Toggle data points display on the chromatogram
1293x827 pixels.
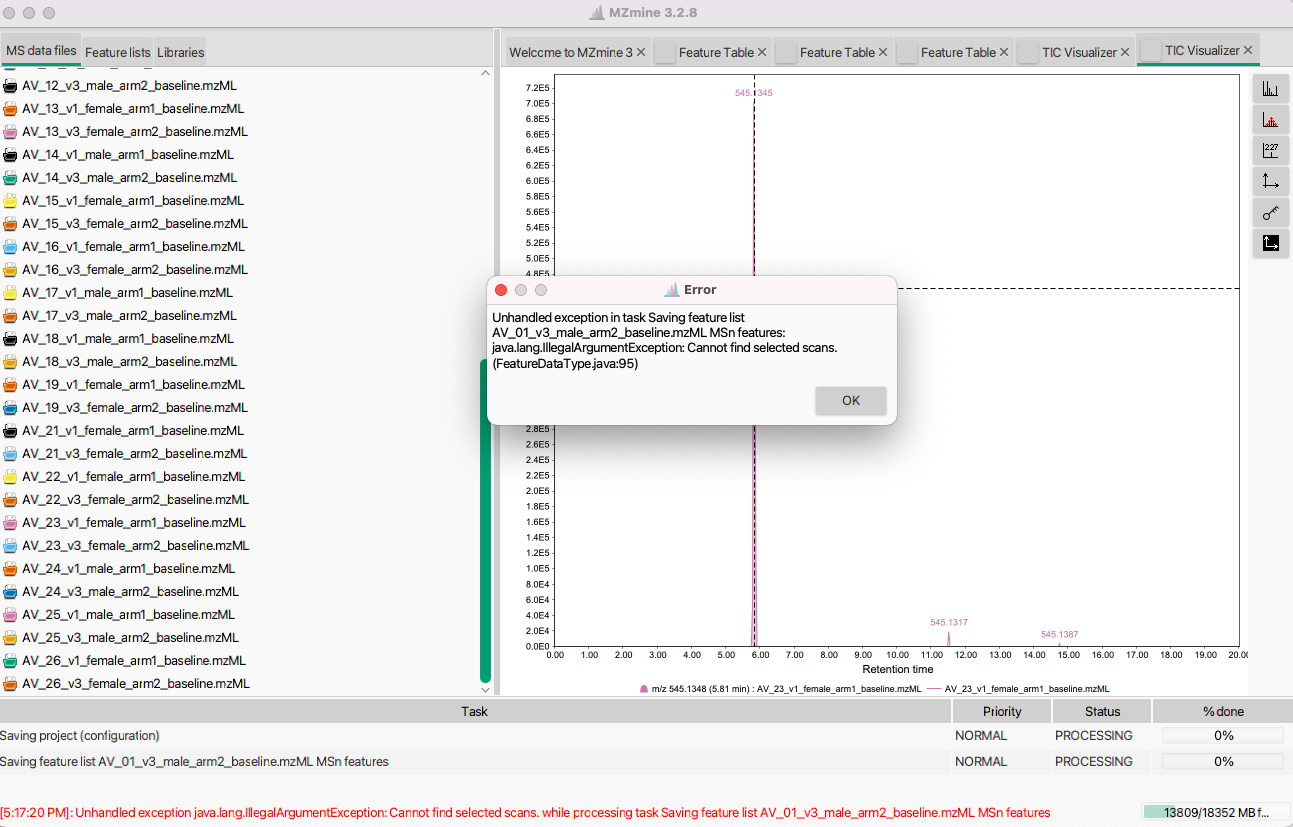click(1270, 119)
